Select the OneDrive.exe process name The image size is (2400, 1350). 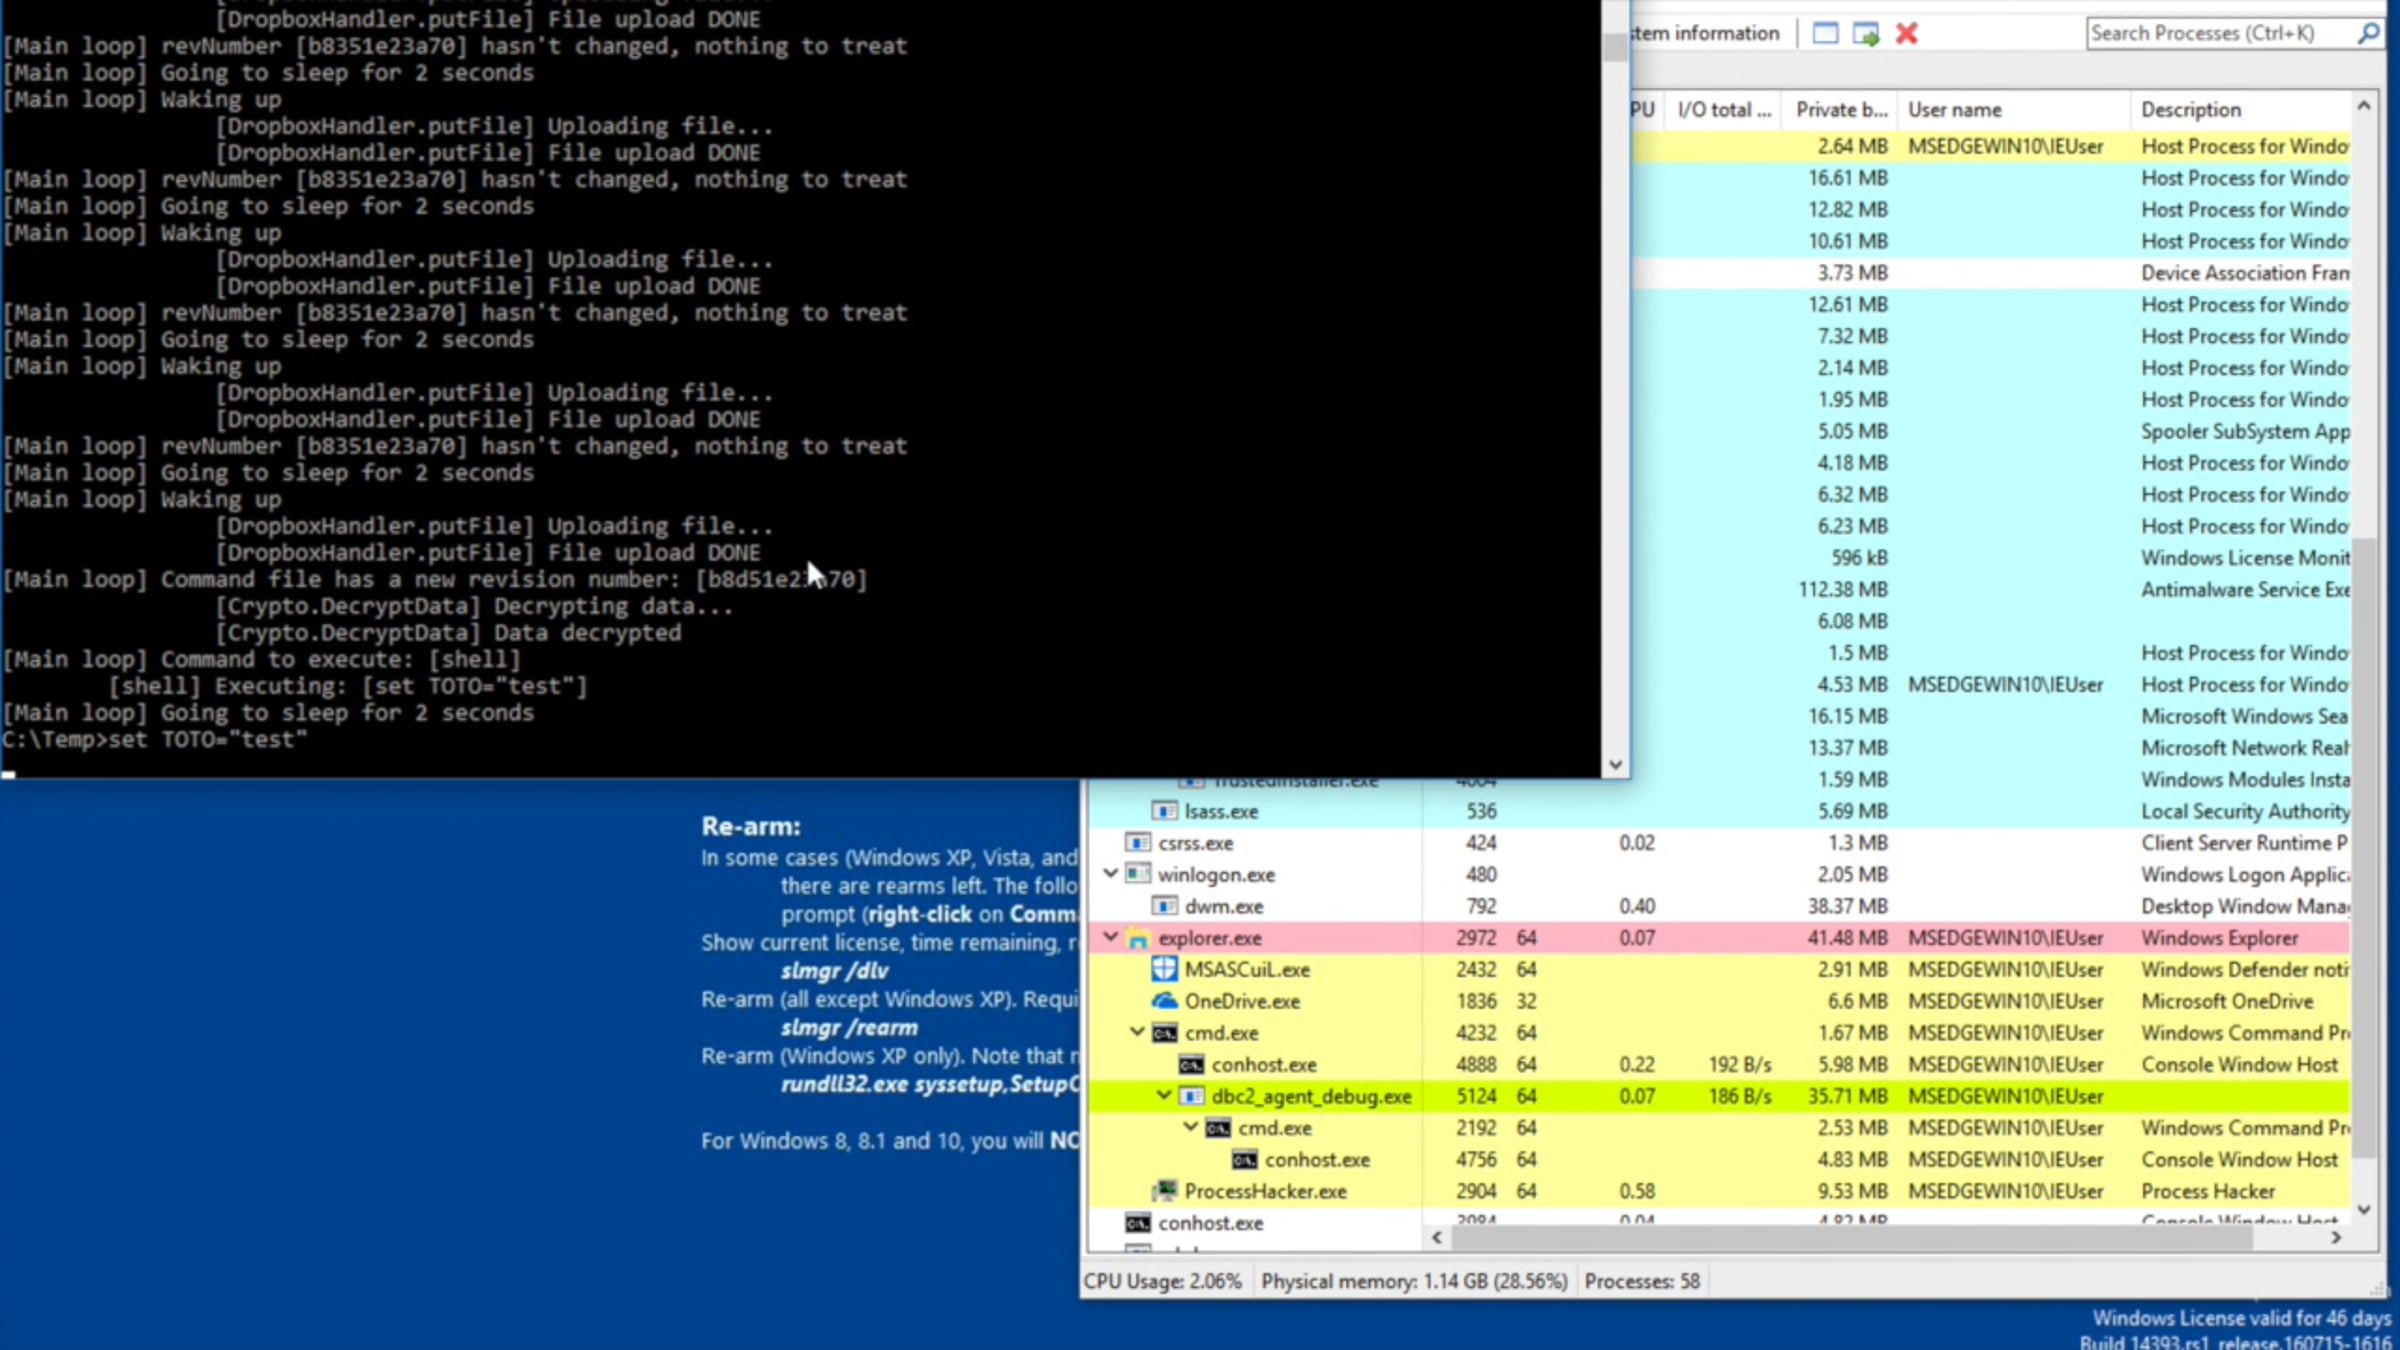click(x=1242, y=1001)
